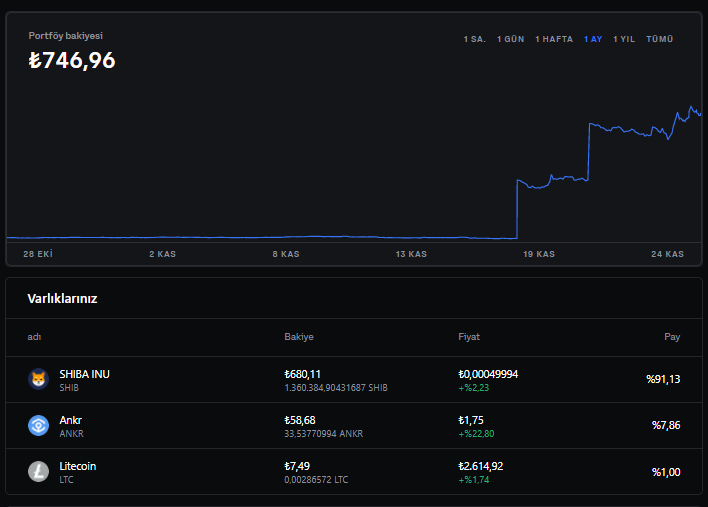
Task: Click the 13 KAS axis date
Action: (411, 254)
